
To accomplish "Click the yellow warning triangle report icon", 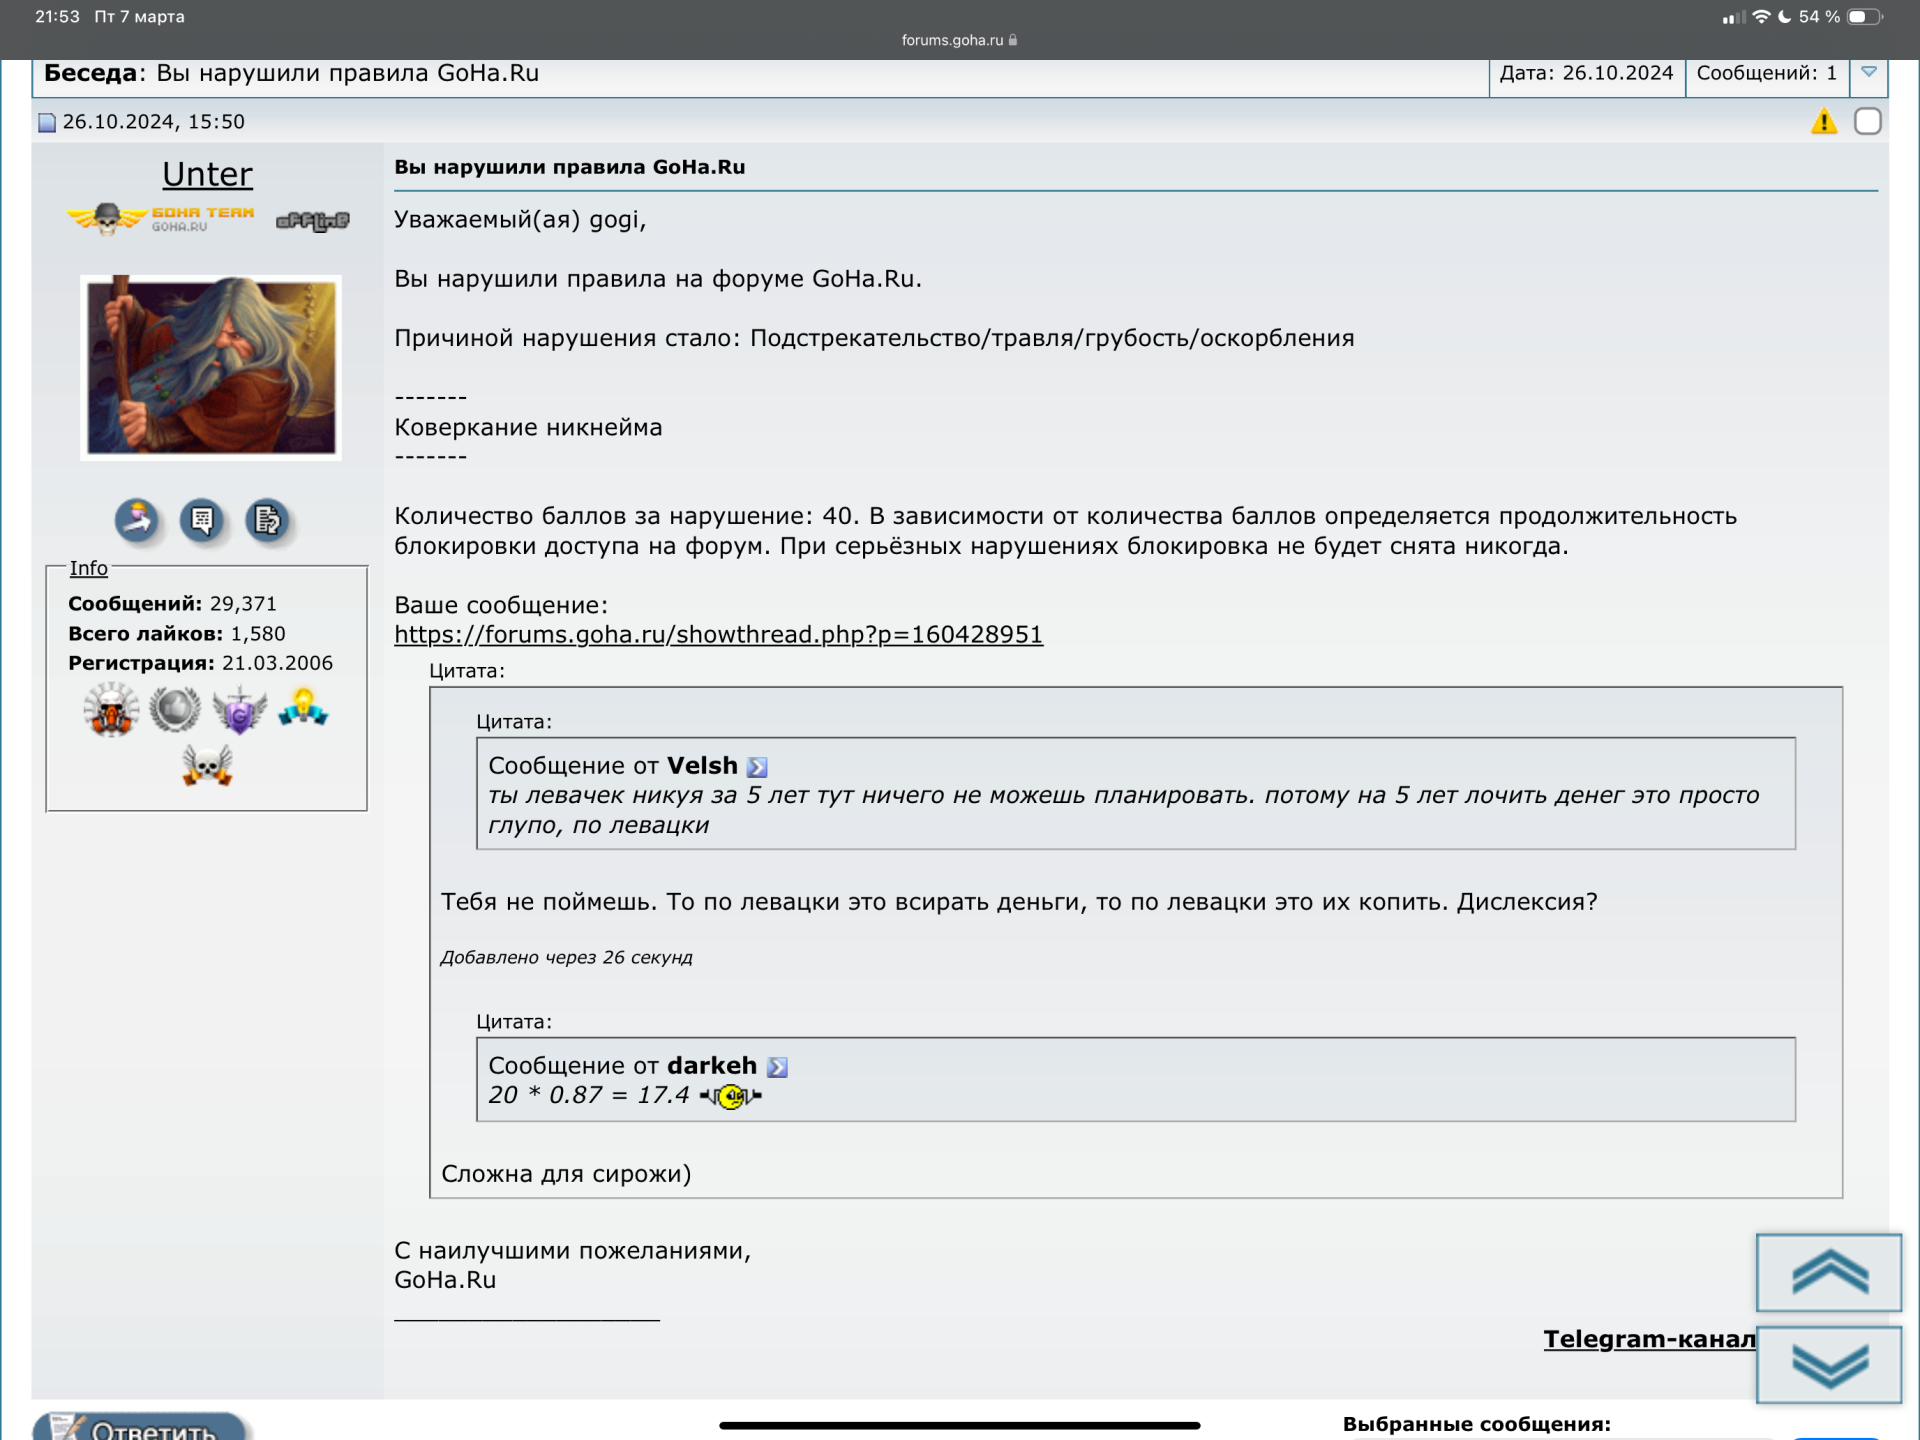I will (x=1823, y=122).
